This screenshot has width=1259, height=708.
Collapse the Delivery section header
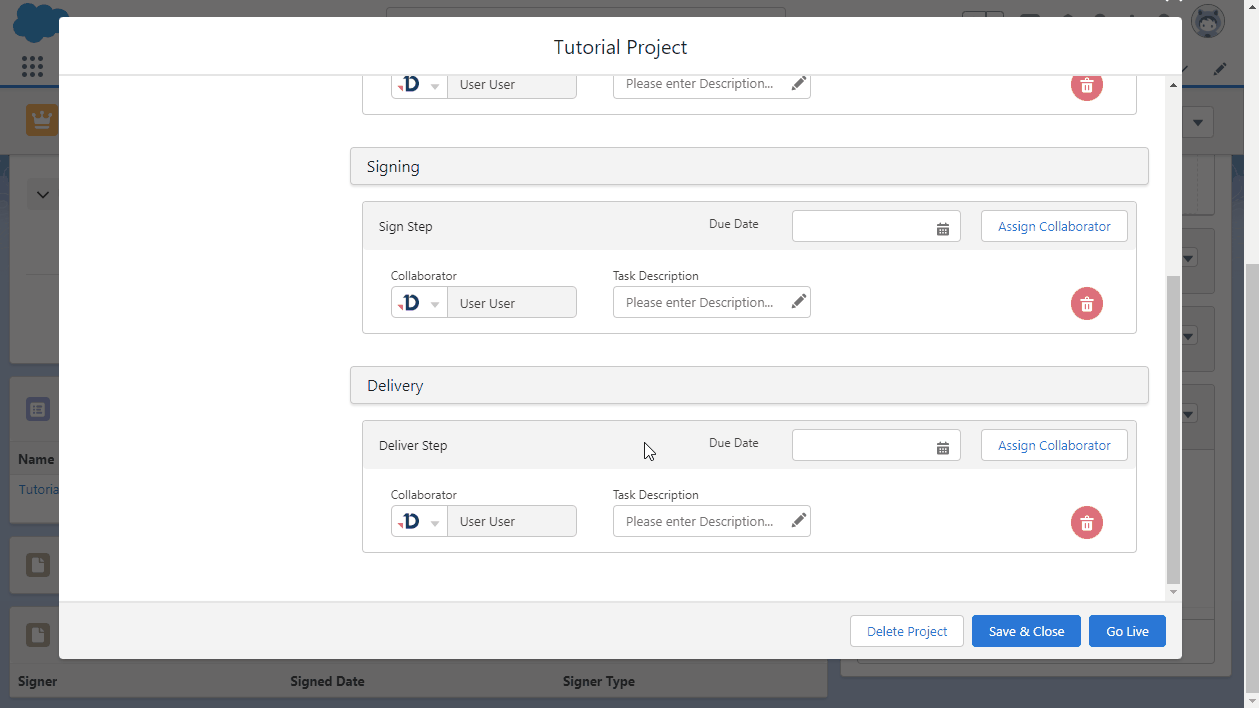748,386
